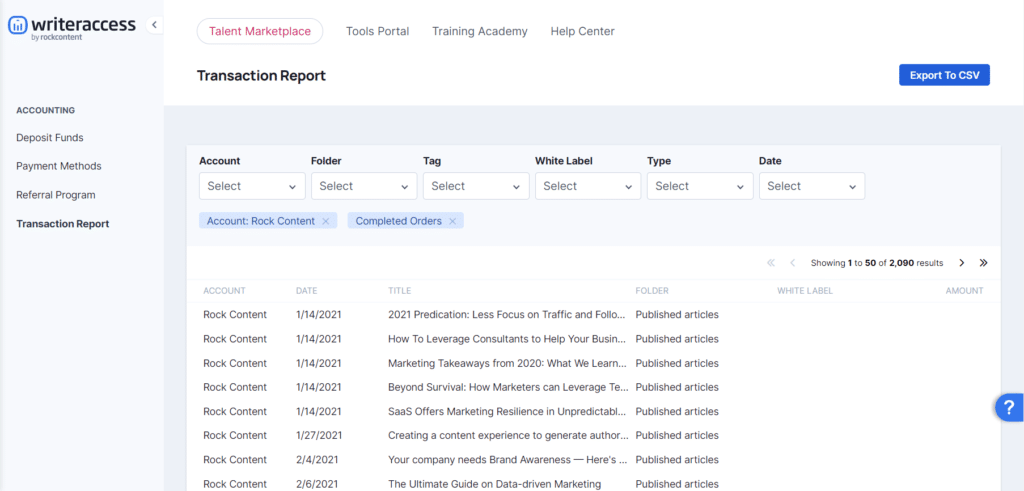
Task: Click 'Creating a content experience' title
Action: coord(508,436)
